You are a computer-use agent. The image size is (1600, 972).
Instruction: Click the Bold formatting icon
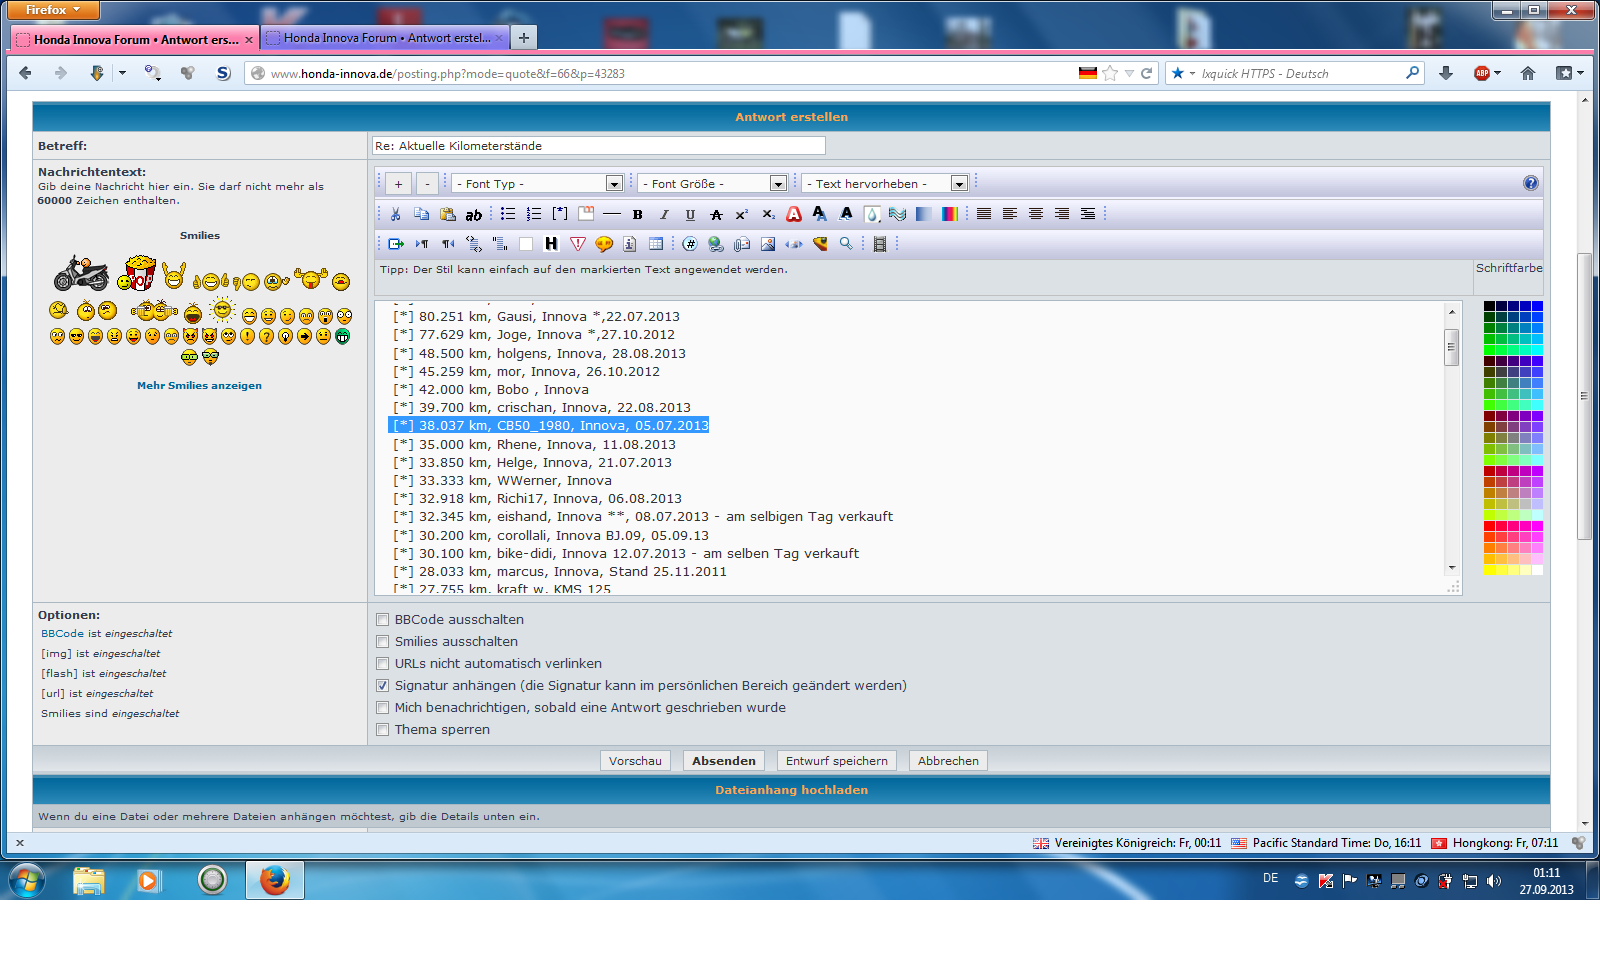click(x=637, y=214)
